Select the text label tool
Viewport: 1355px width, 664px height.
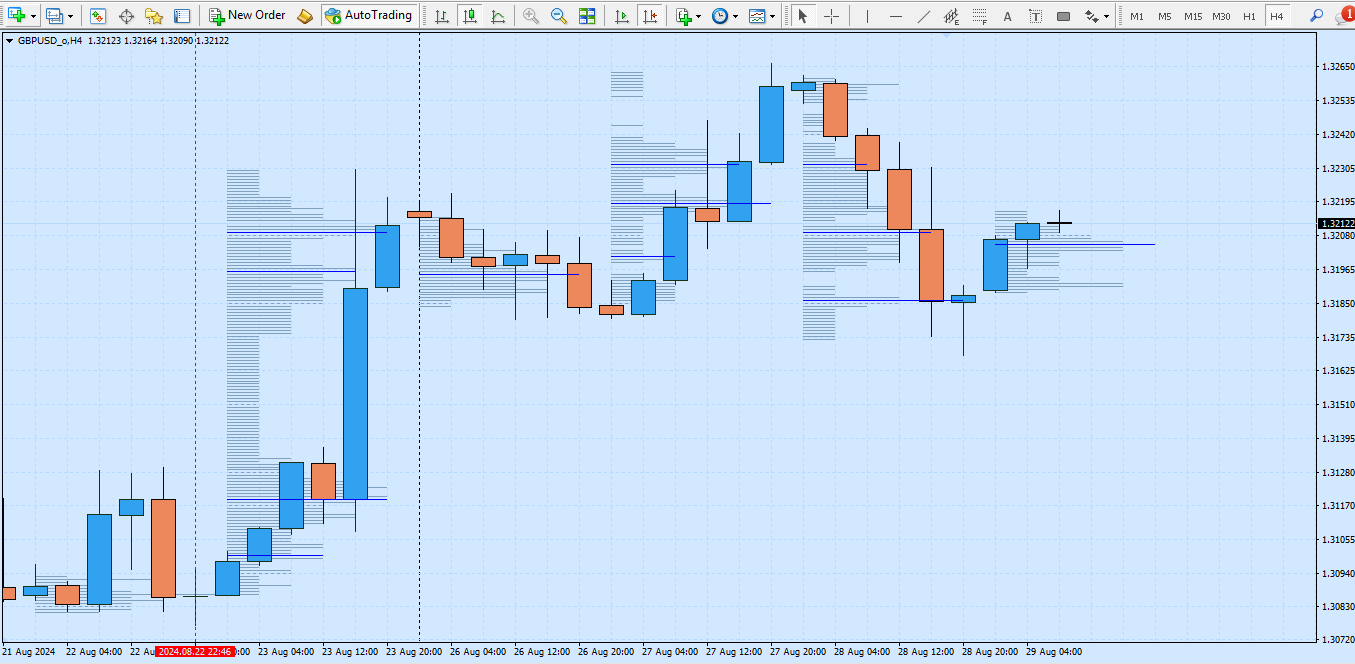(x=1035, y=16)
